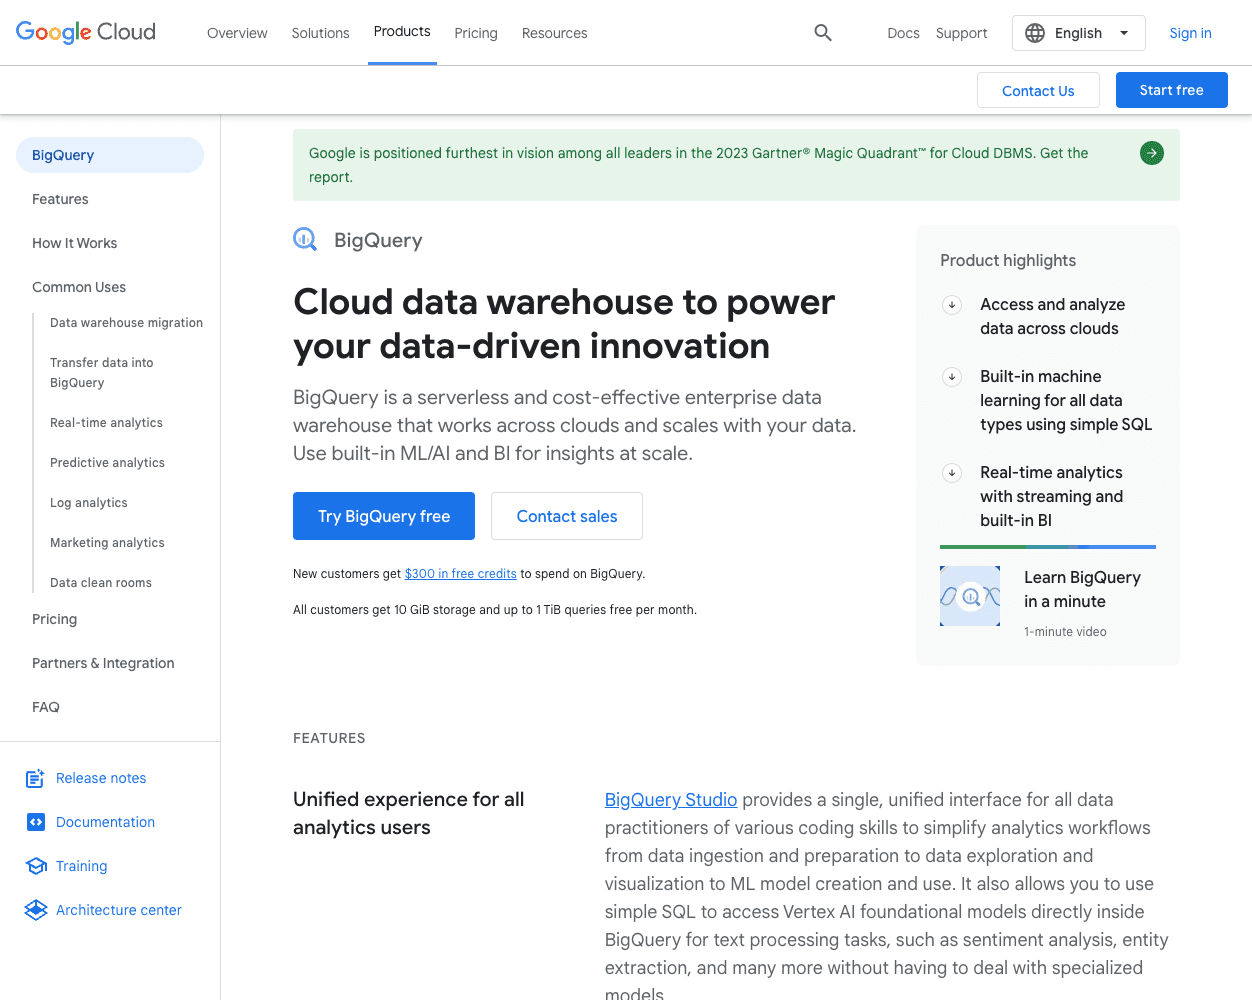Viewport: 1252px width, 1000px height.
Task: Open Data clean rooms sidebar item
Action: pyautogui.click(x=101, y=583)
